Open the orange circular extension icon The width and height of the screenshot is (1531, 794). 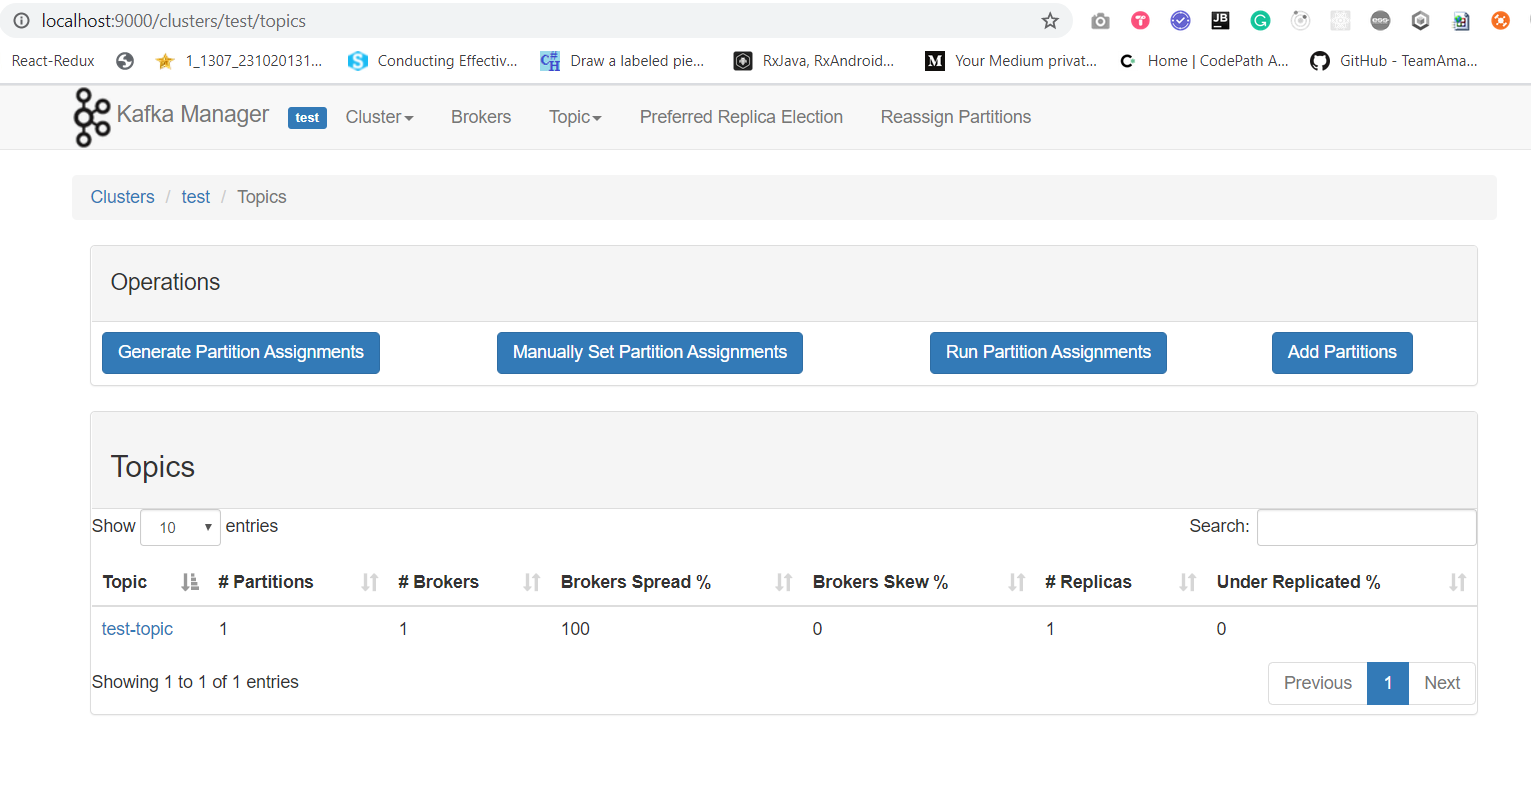(1500, 21)
